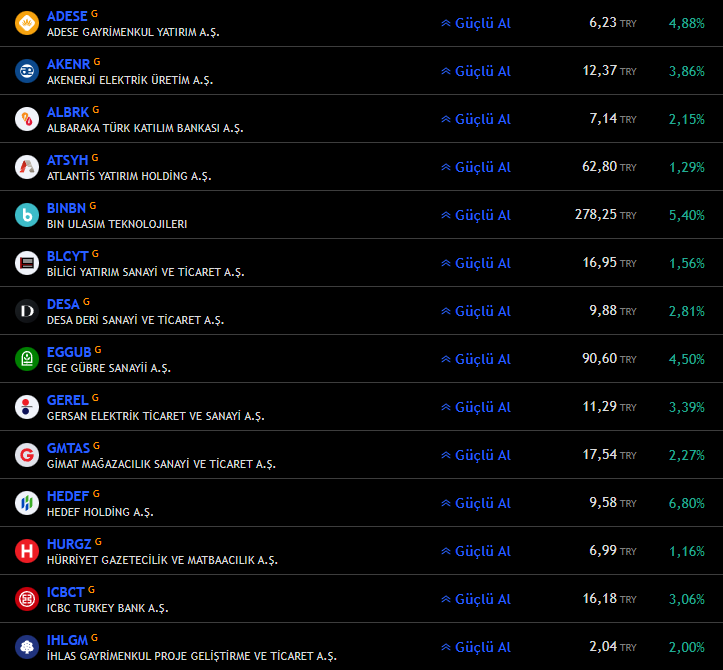Click the 1,16% change value
723x670 pixels.
tap(687, 551)
